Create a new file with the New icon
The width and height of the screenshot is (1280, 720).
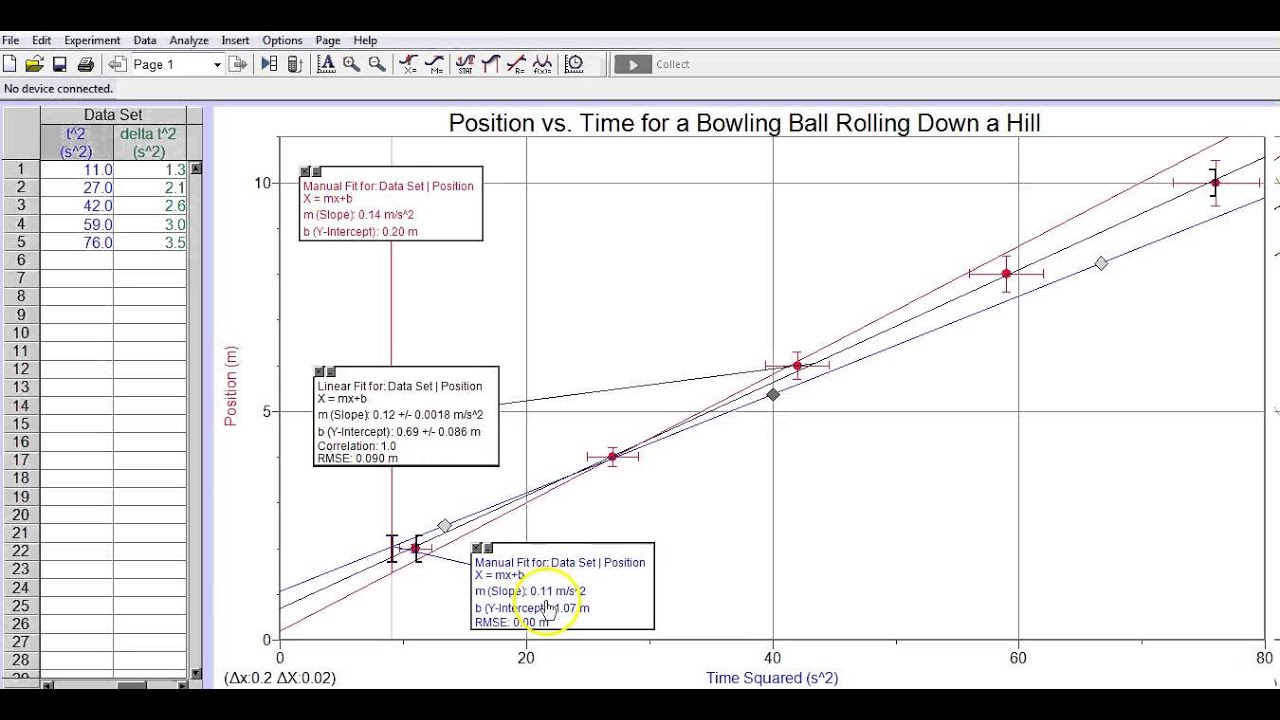tap(10, 64)
